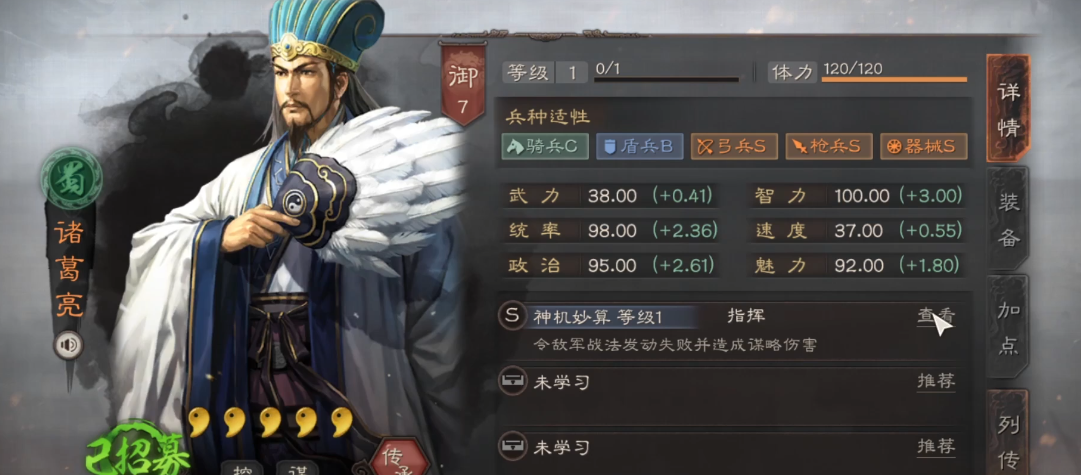Click the red 御 7 banner
This screenshot has height=475, width=1081.
(x=463, y=84)
